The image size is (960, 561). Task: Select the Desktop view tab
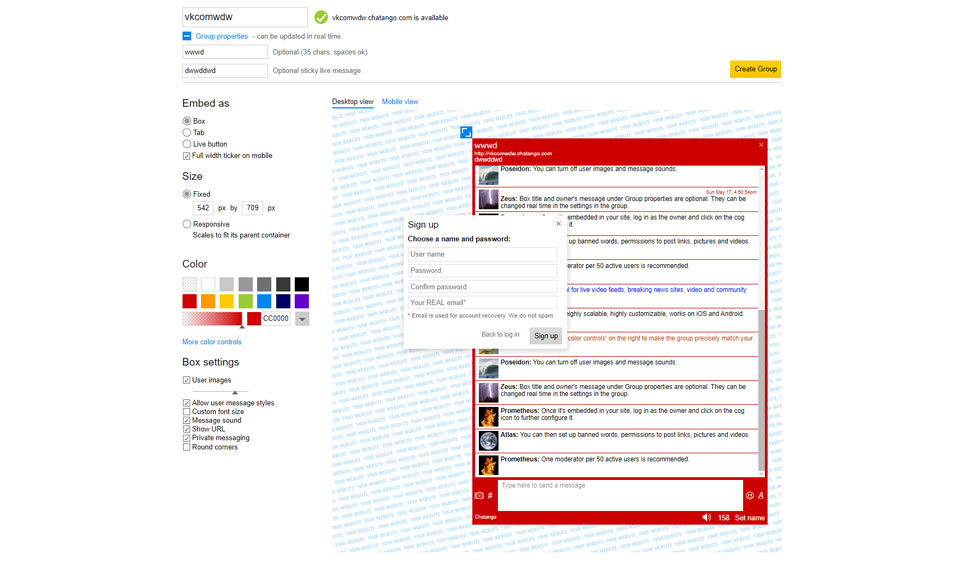[x=352, y=102]
